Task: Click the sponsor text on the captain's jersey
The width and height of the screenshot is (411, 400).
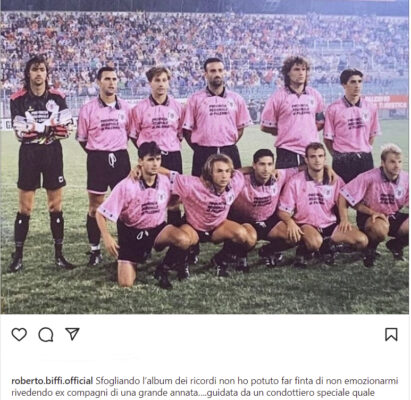Action: [x=302, y=110]
